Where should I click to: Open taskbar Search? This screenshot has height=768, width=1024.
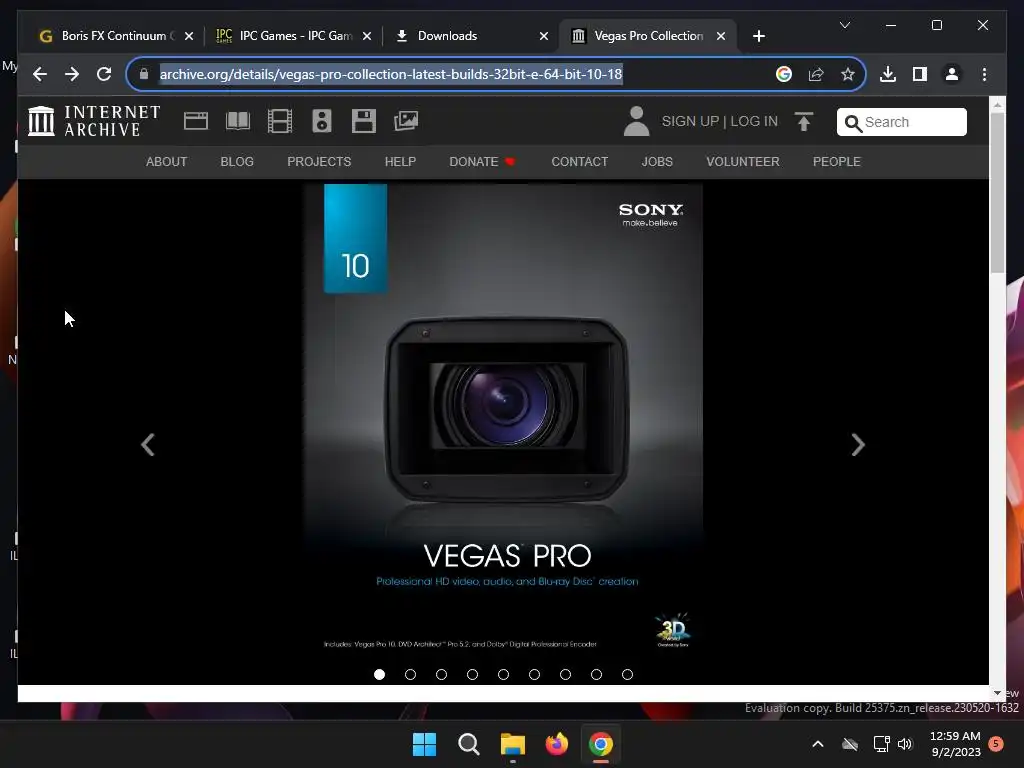point(469,744)
